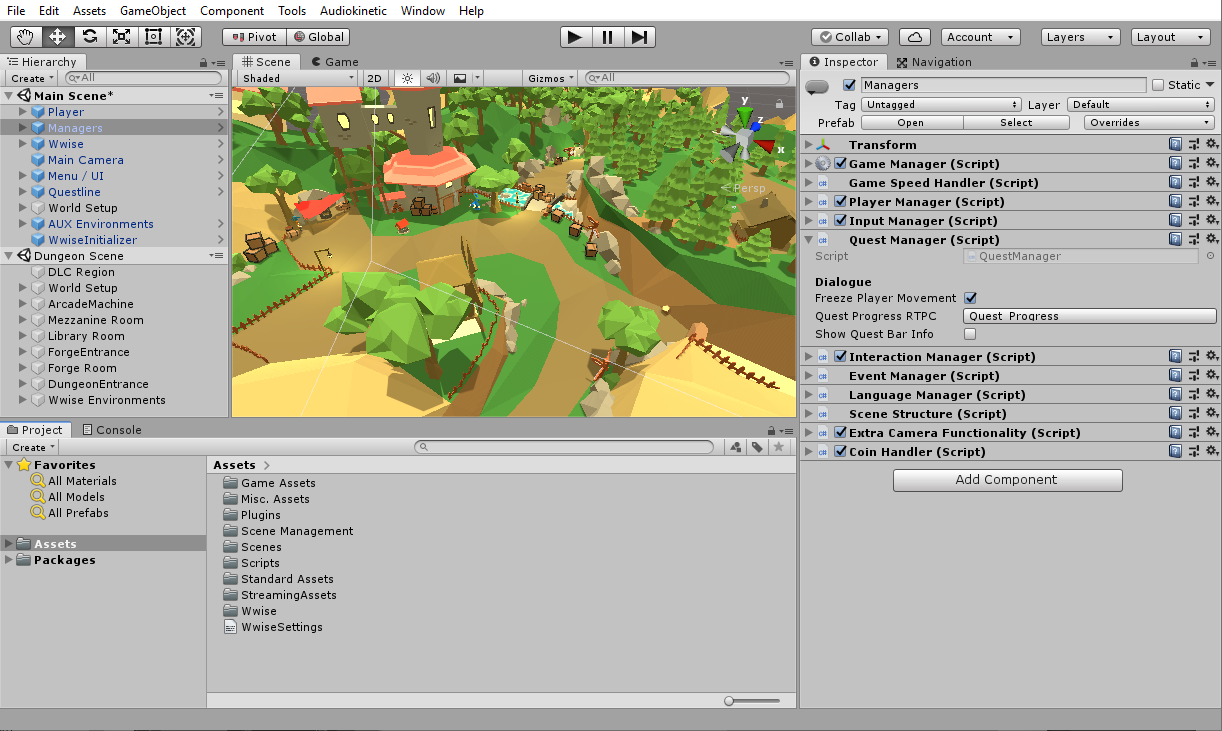Select the Scale tool
This screenshot has height=731, width=1222.
122,37
